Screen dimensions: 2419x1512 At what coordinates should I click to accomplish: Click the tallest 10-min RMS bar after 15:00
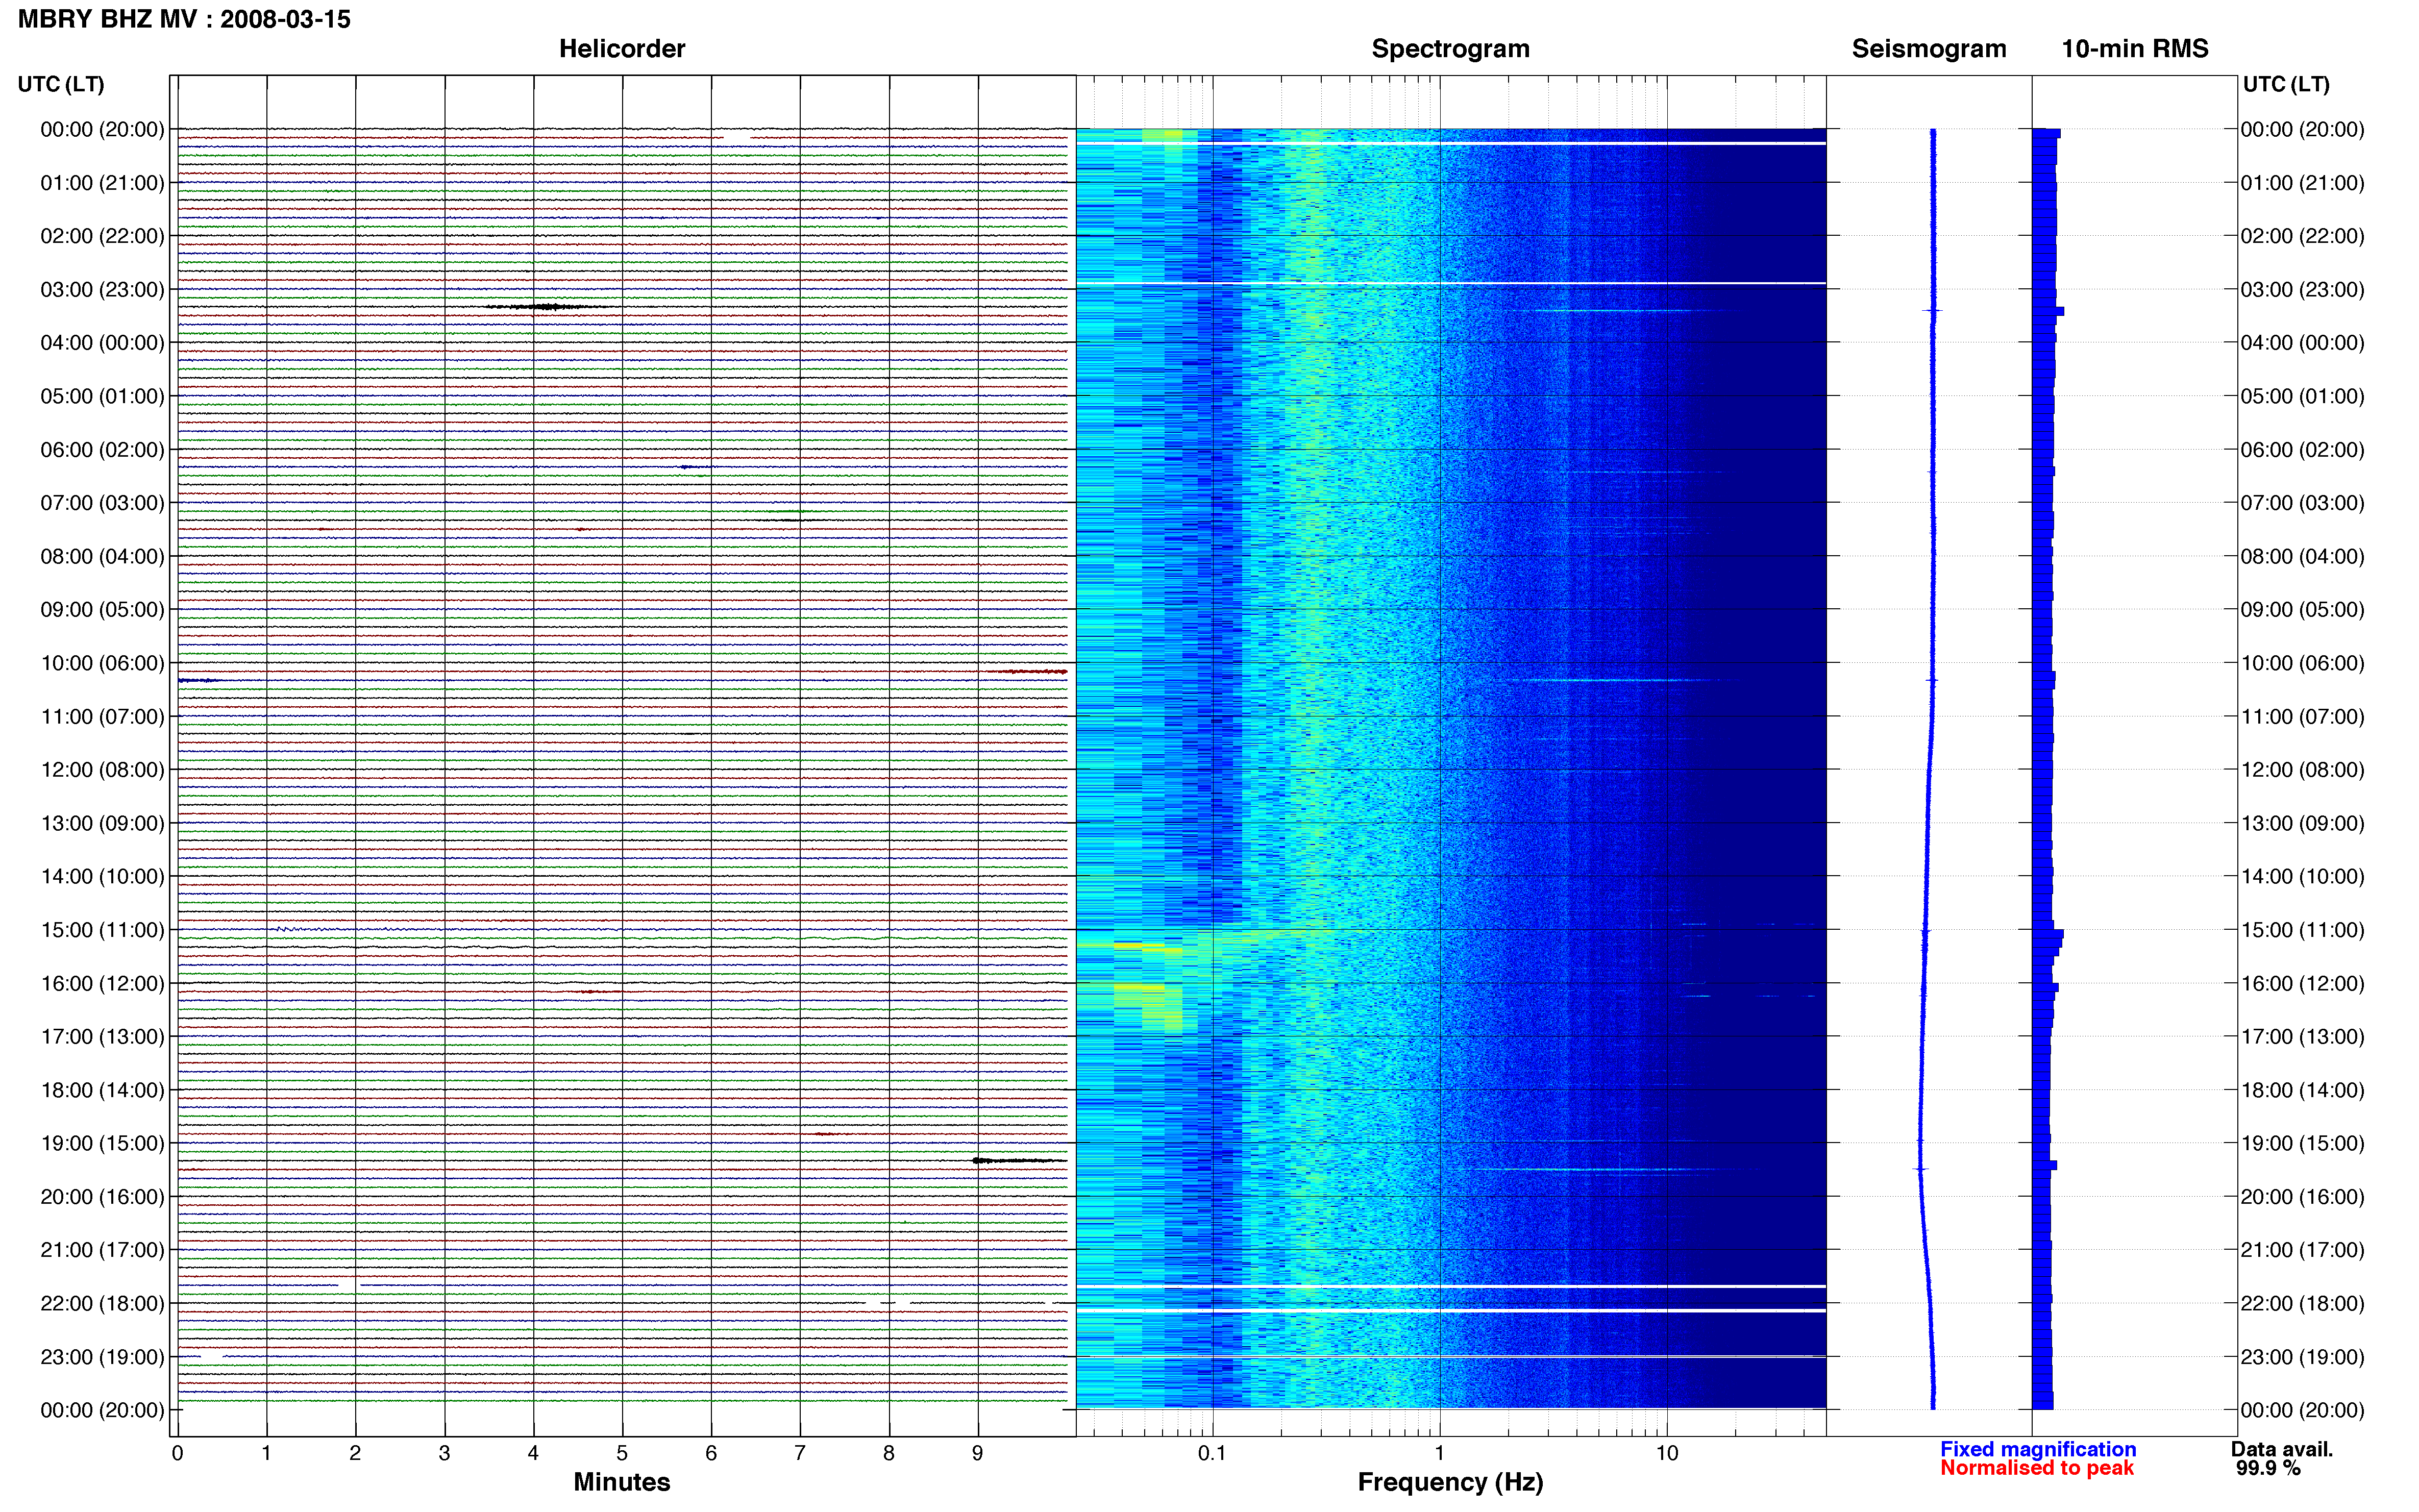pos(2048,934)
